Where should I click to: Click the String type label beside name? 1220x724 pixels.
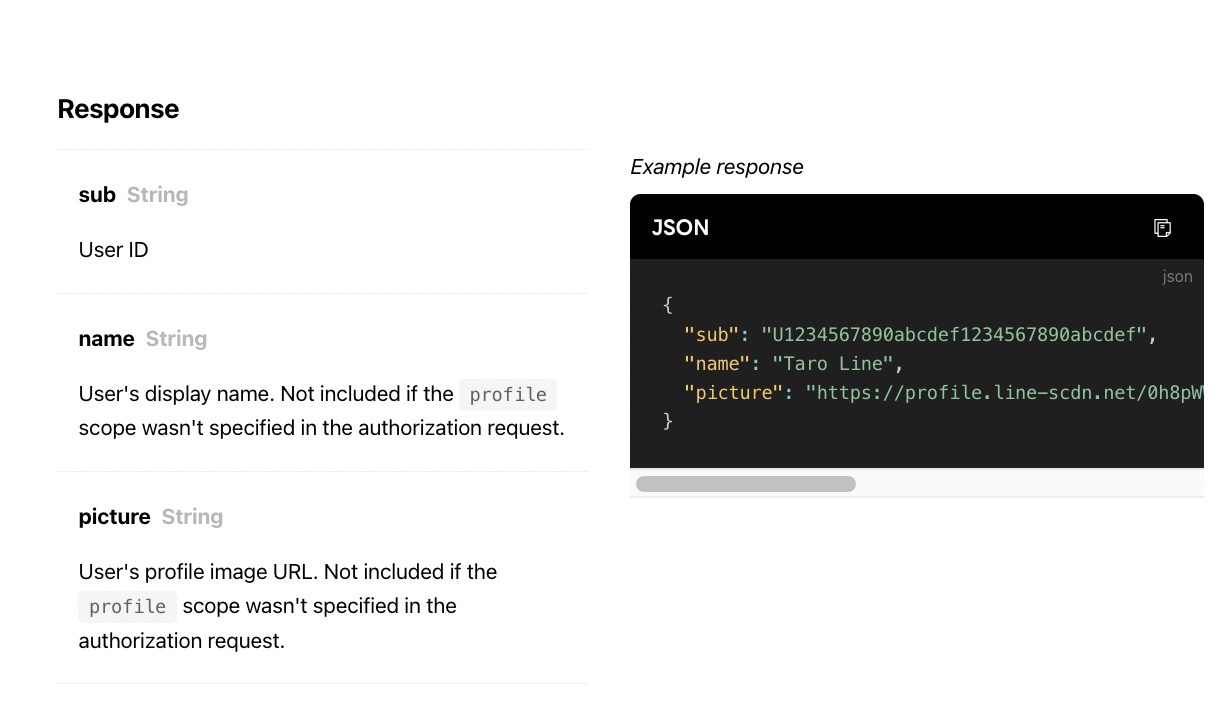point(176,339)
